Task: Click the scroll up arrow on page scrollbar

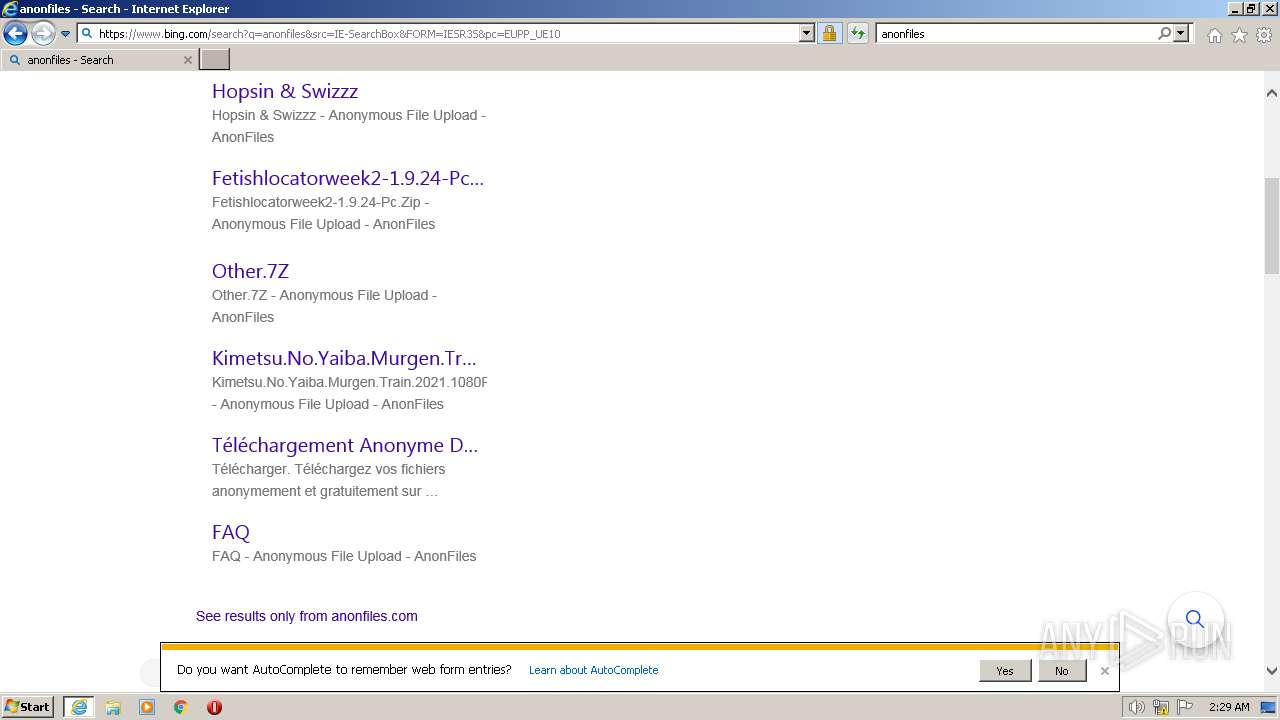Action: (x=1271, y=93)
